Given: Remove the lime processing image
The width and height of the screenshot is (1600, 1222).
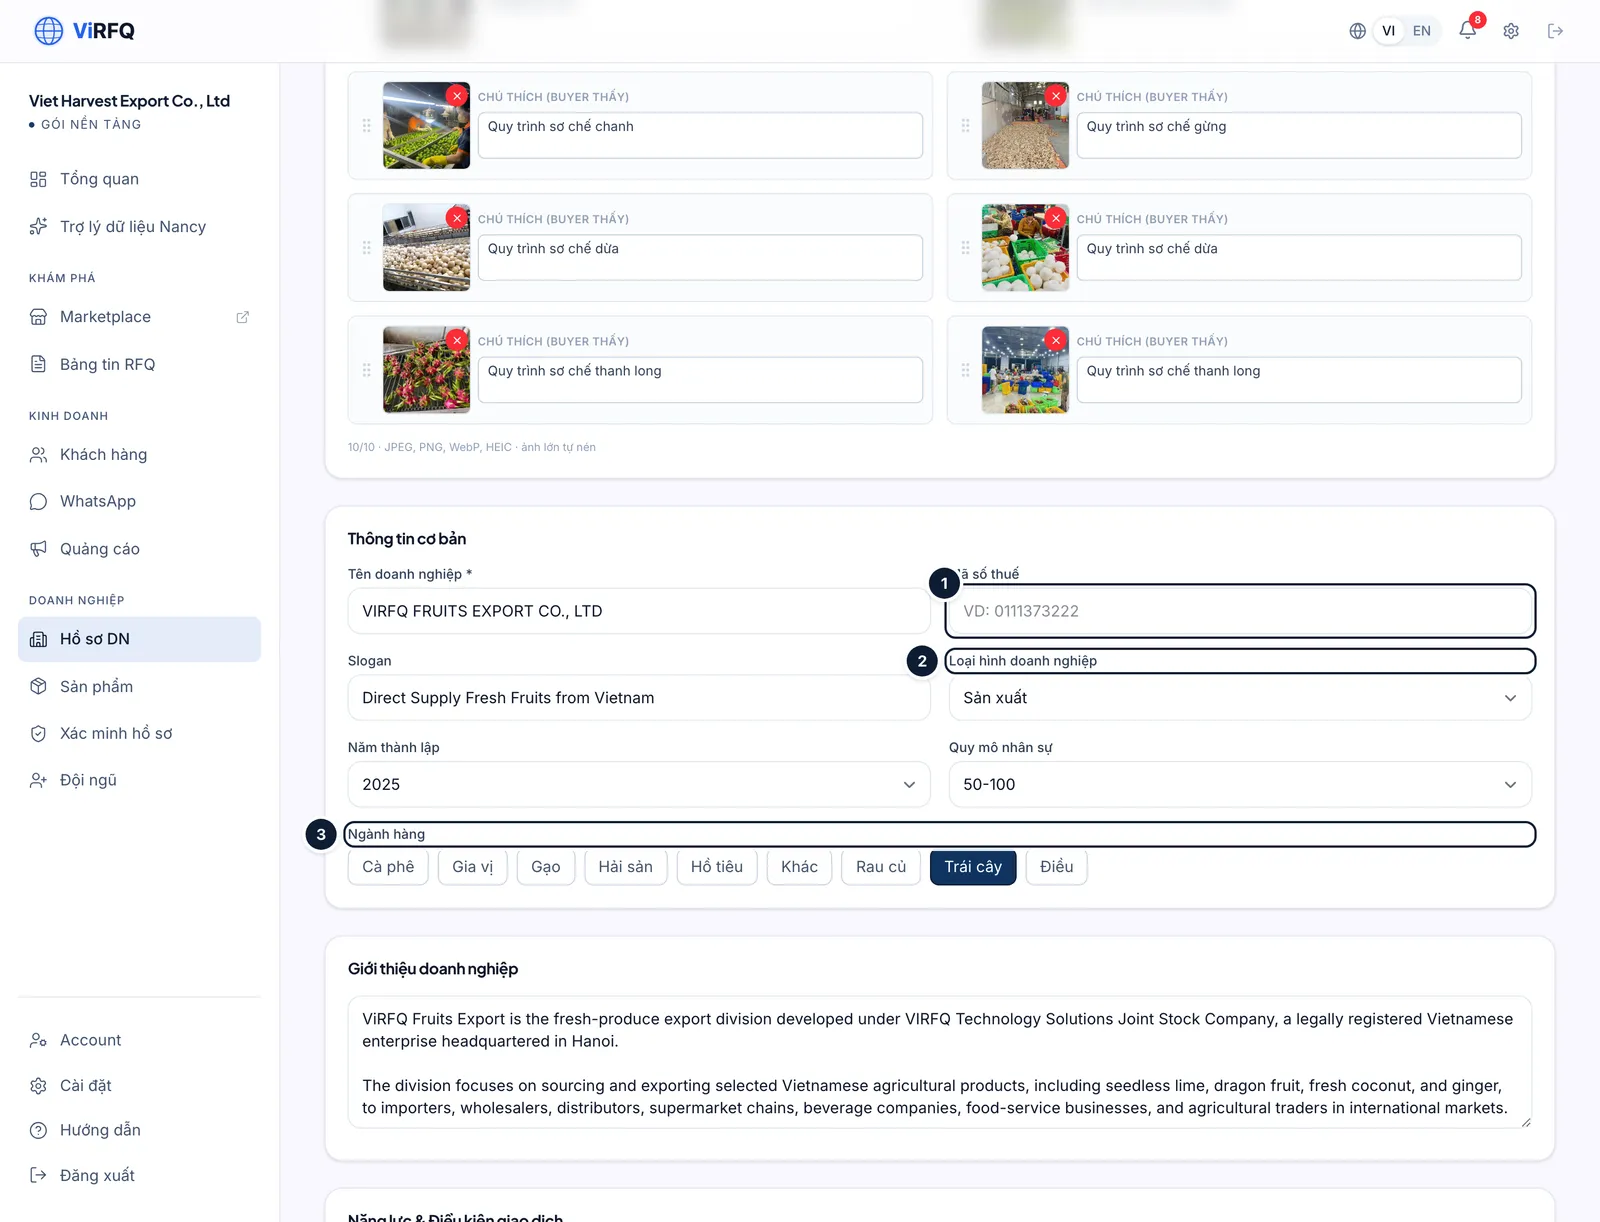Looking at the screenshot, I should coord(457,96).
